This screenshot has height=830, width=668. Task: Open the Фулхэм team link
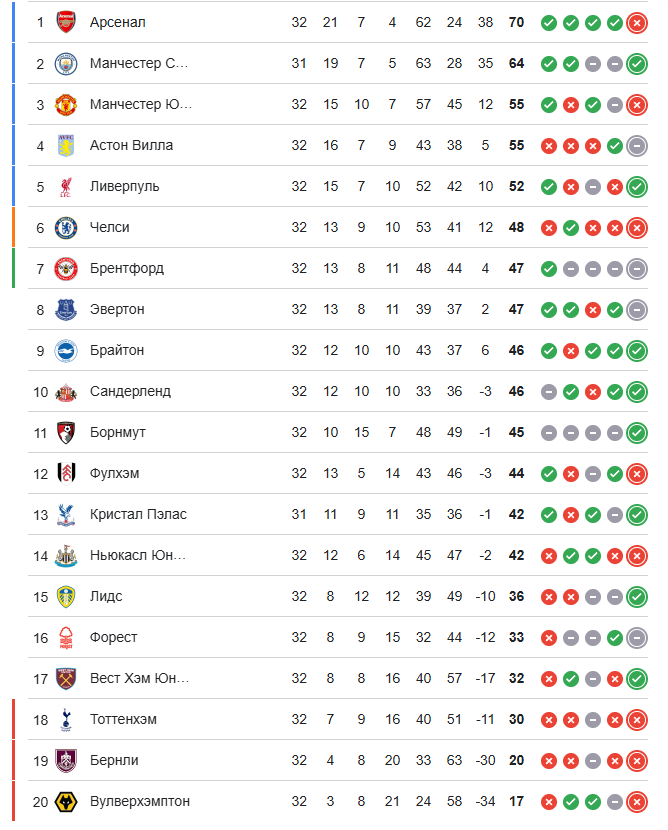114,473
